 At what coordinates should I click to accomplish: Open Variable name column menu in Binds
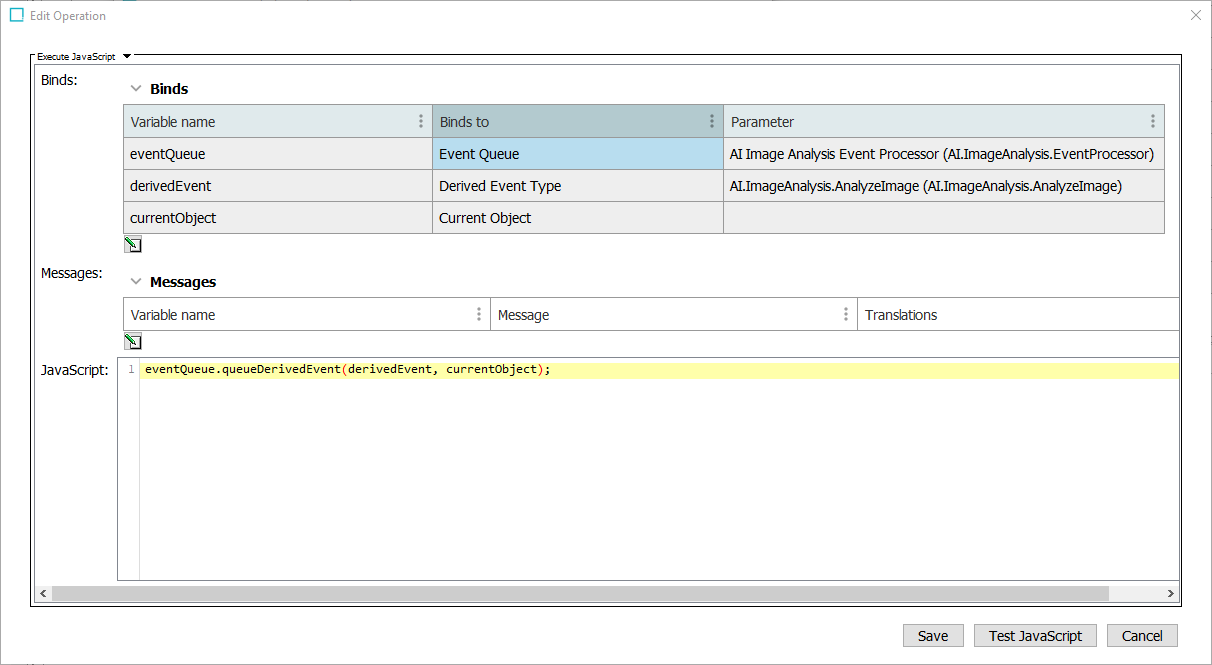point(420,122)
